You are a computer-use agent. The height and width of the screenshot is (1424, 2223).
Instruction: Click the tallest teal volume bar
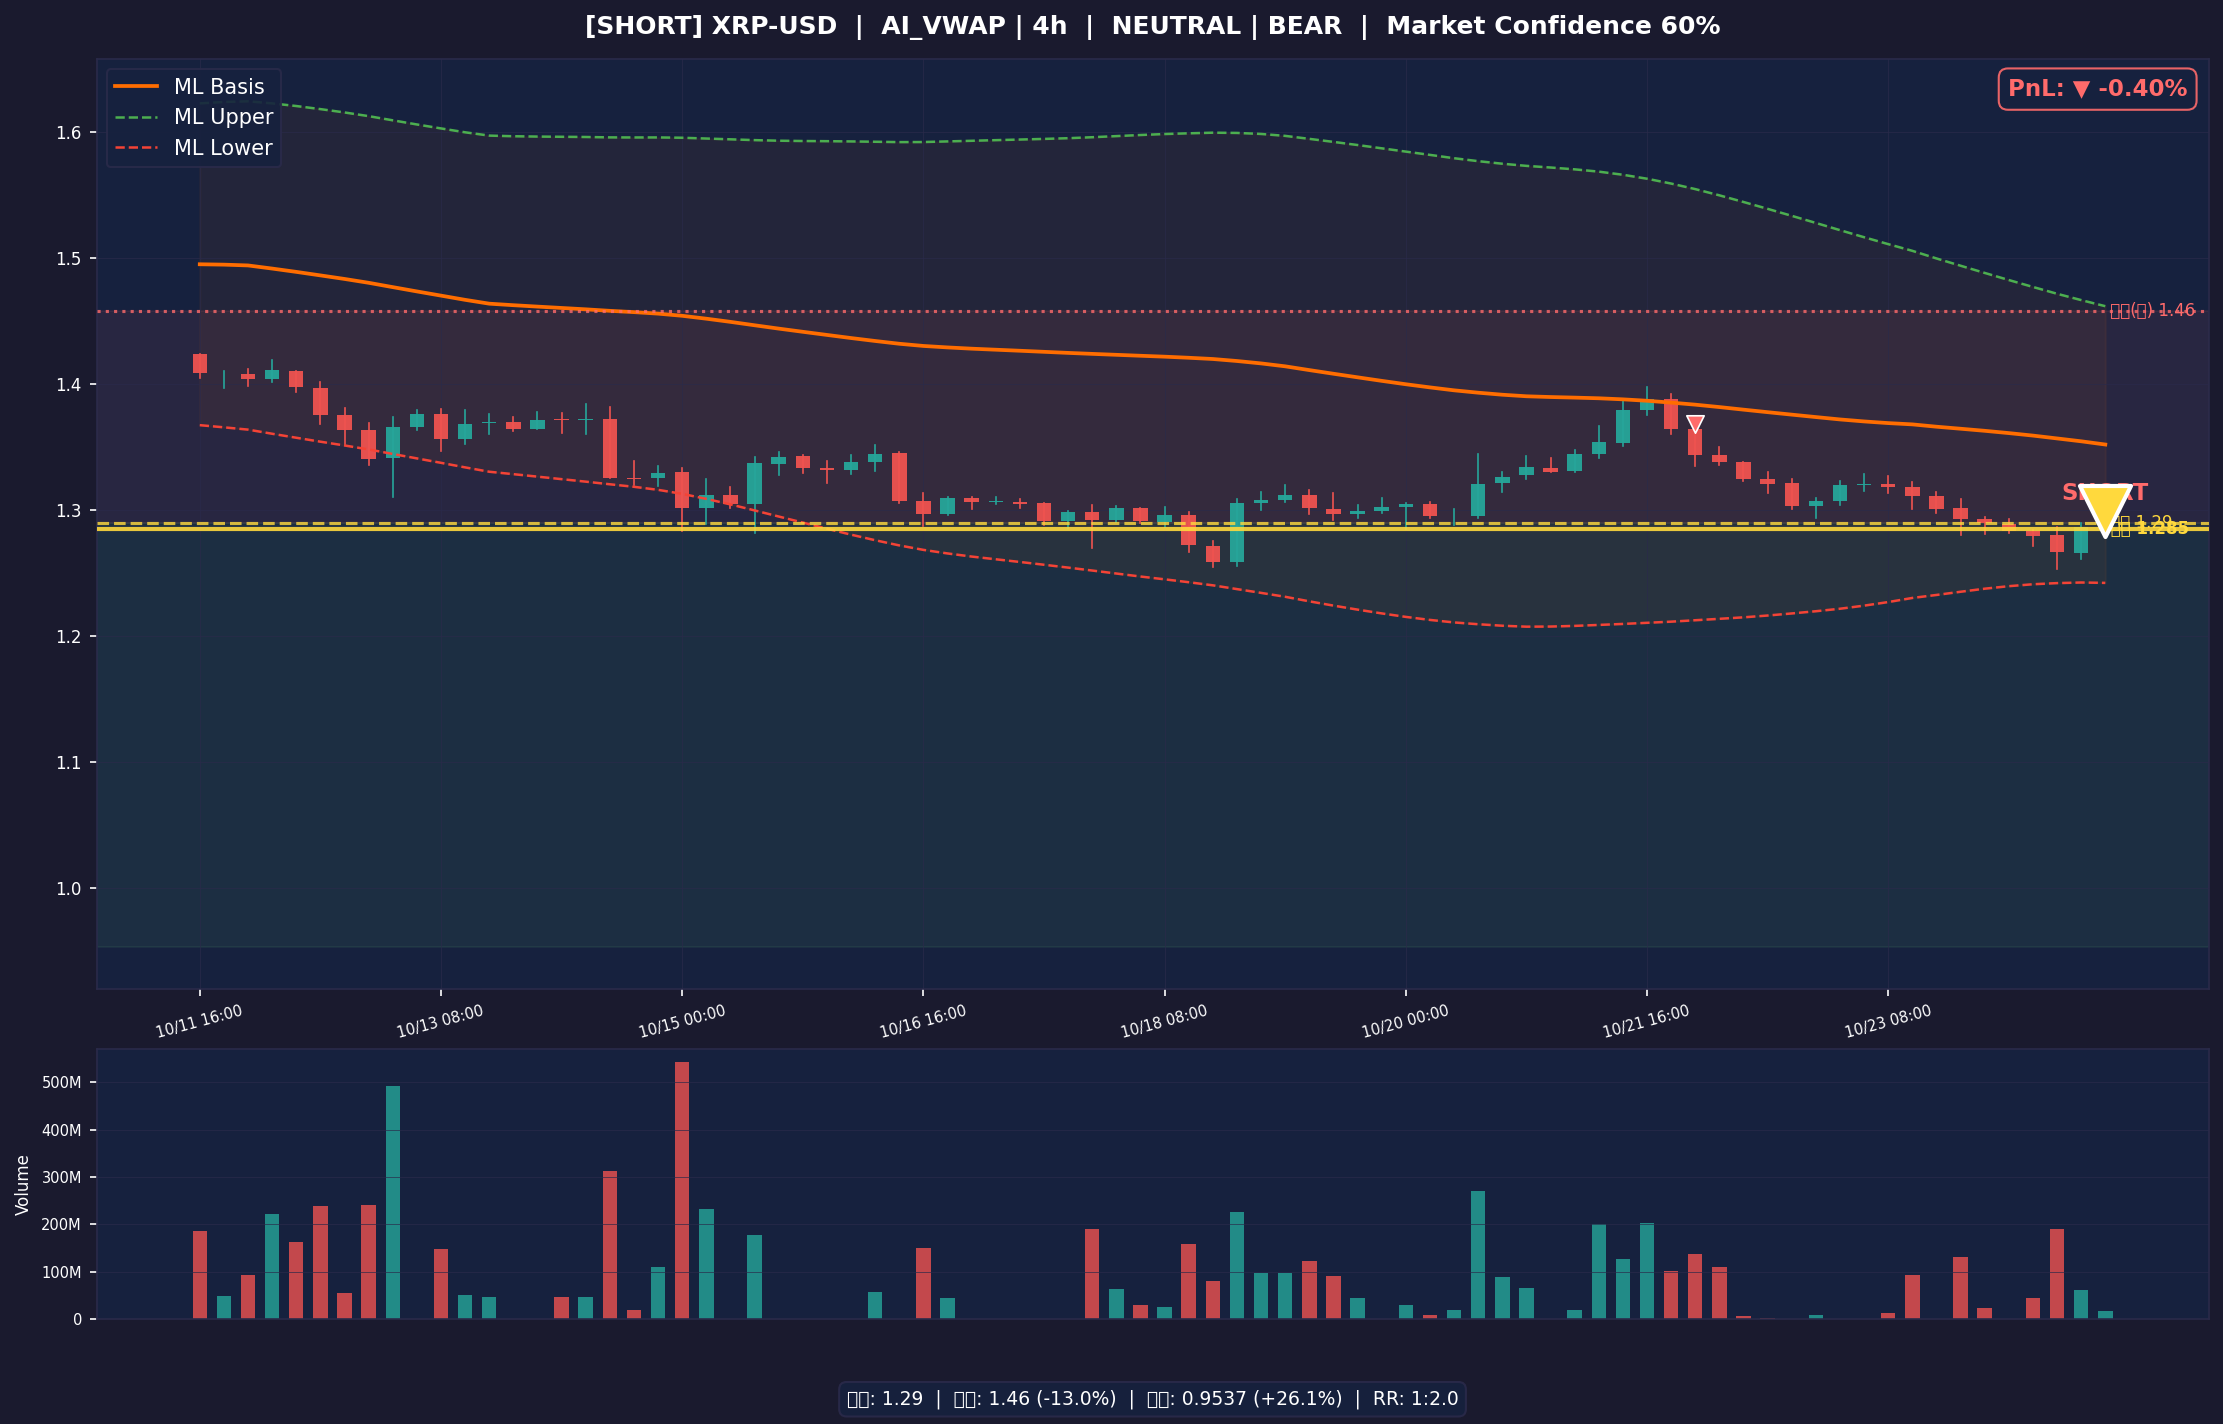pyautogui.click(x=393, y=1202)
